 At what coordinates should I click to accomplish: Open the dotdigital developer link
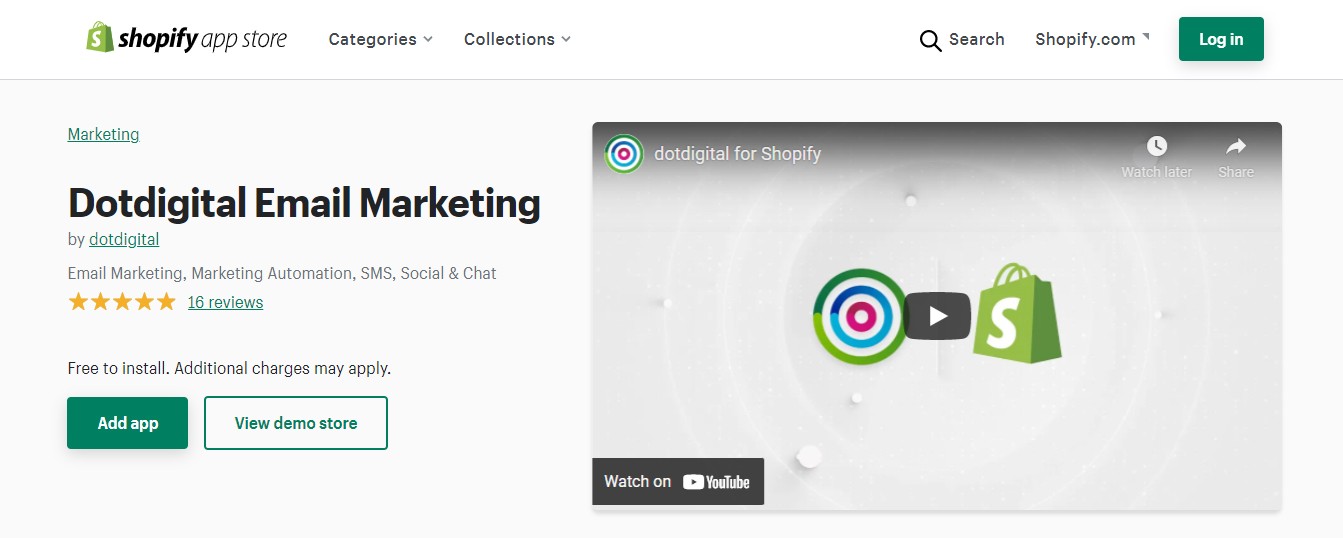124,239
